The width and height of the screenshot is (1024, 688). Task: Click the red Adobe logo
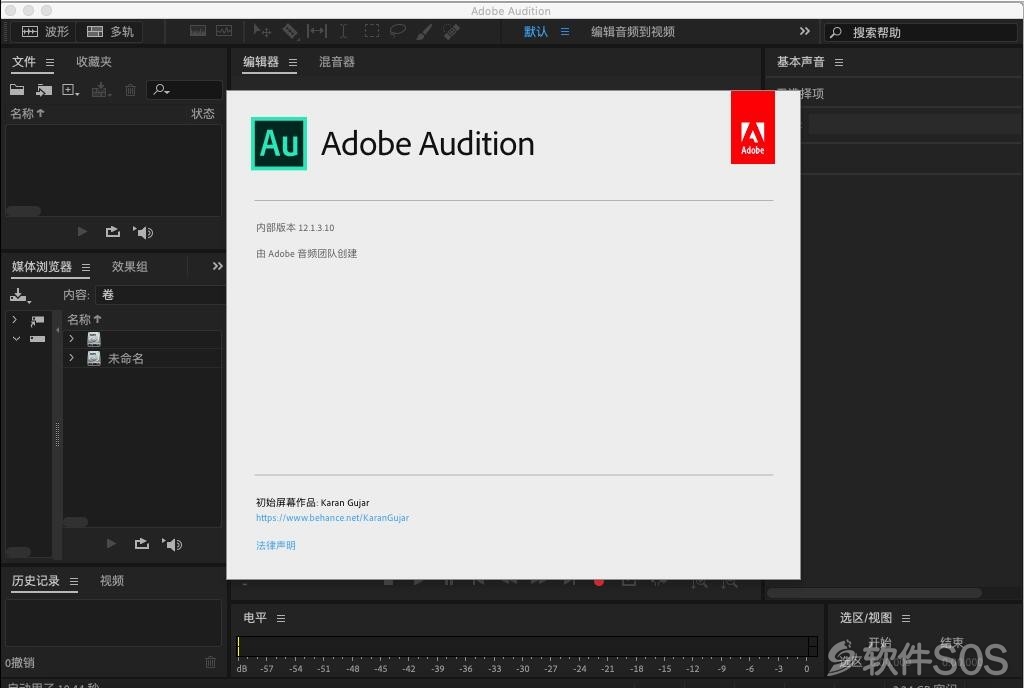point(752,127)
